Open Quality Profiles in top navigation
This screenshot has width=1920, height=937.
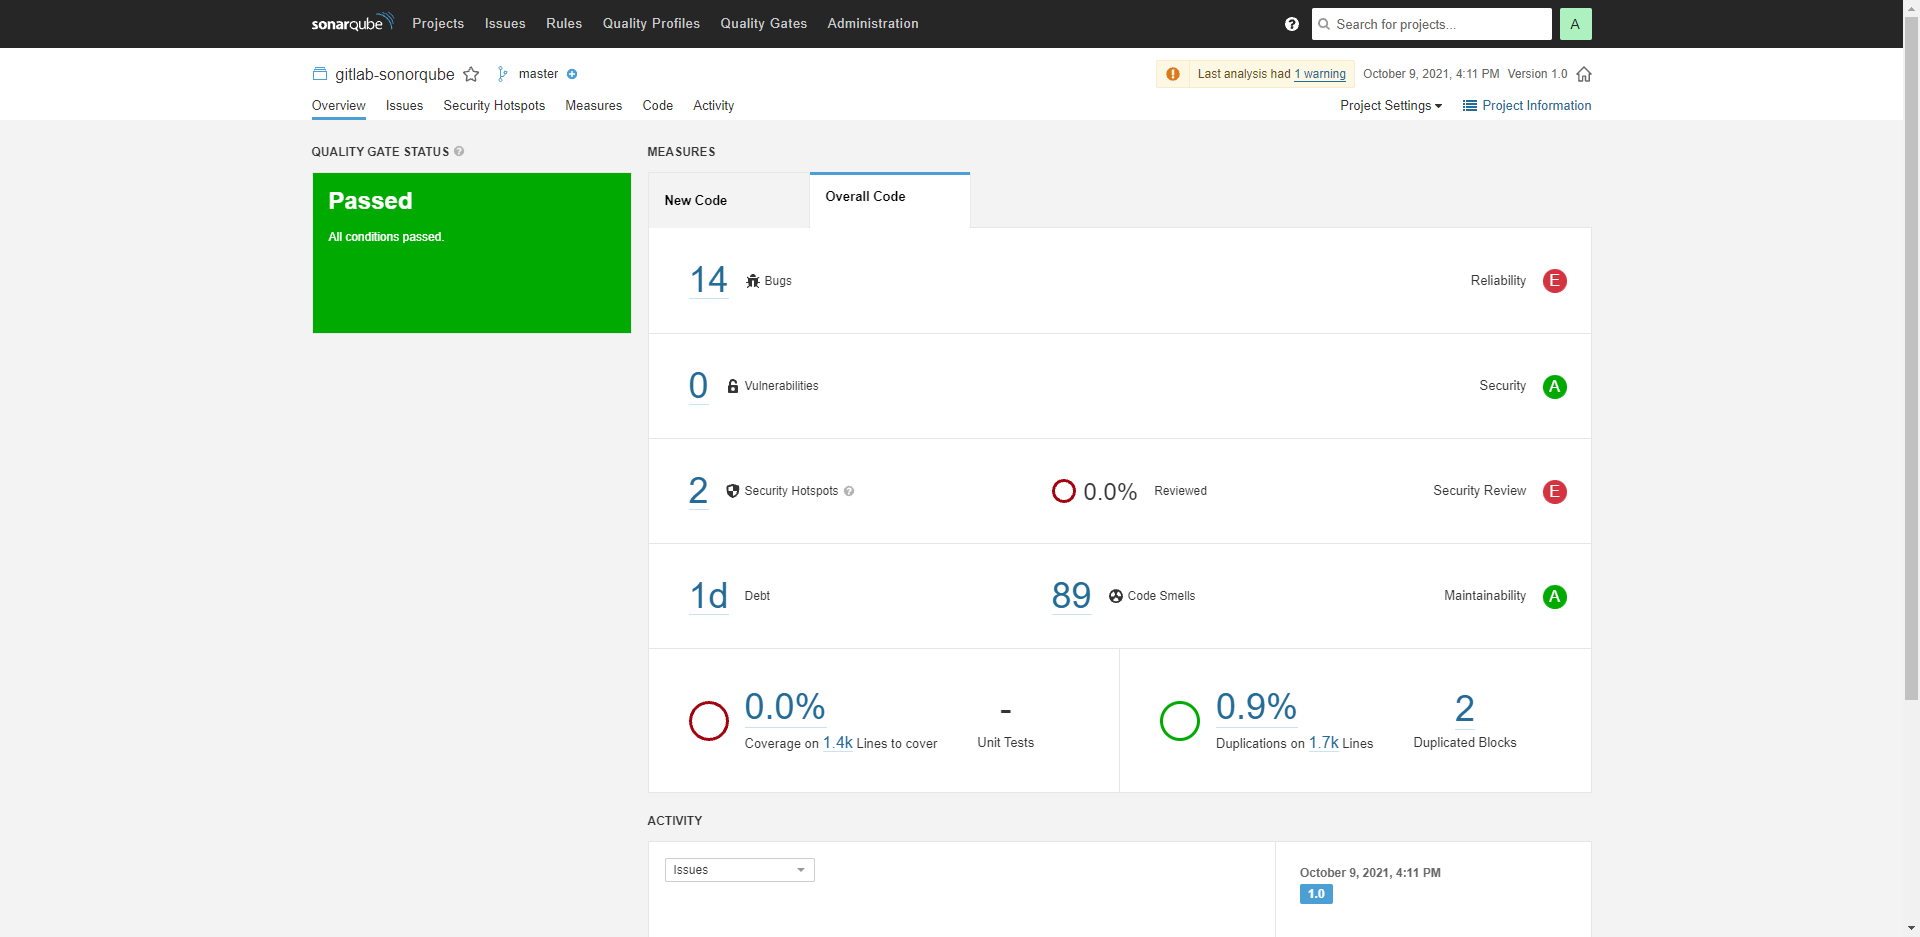coord(651,24)
